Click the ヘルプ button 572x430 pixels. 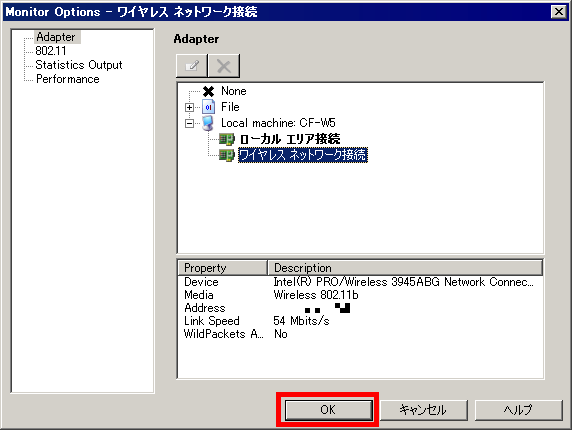(x=518, y=410)
